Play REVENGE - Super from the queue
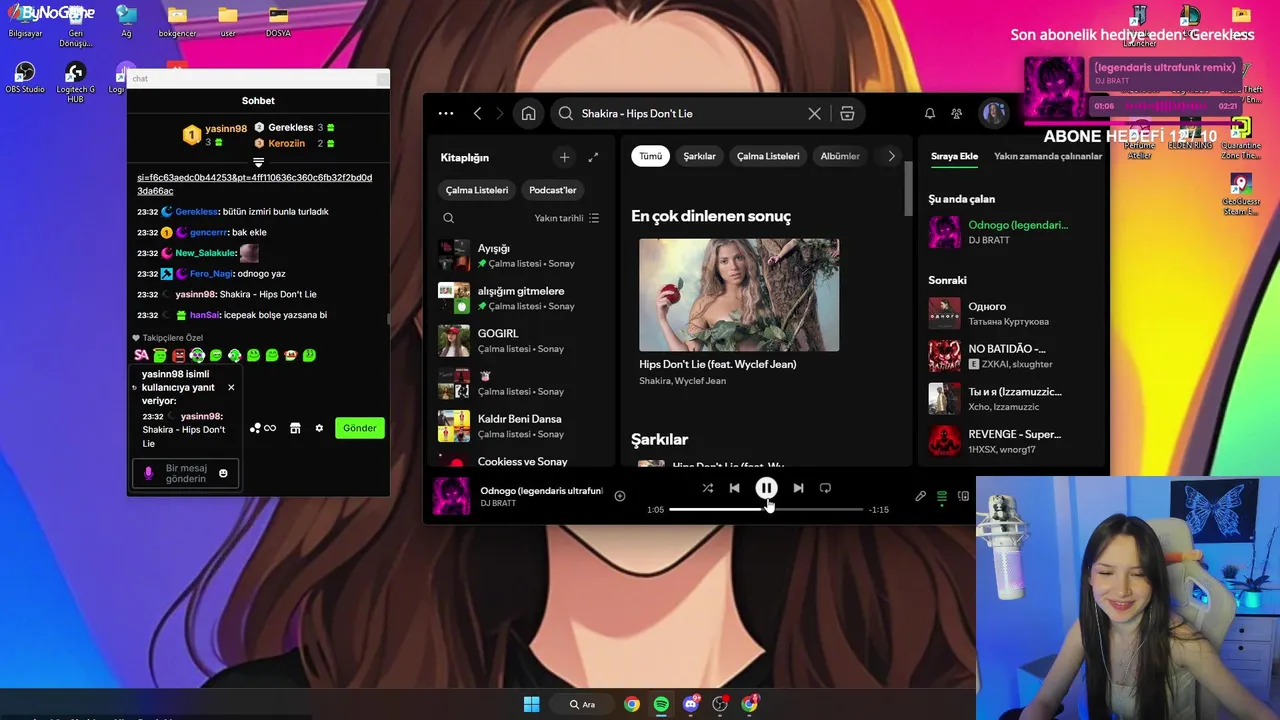The height and width of the screenshot is (720, 1280). [1012, 441]
